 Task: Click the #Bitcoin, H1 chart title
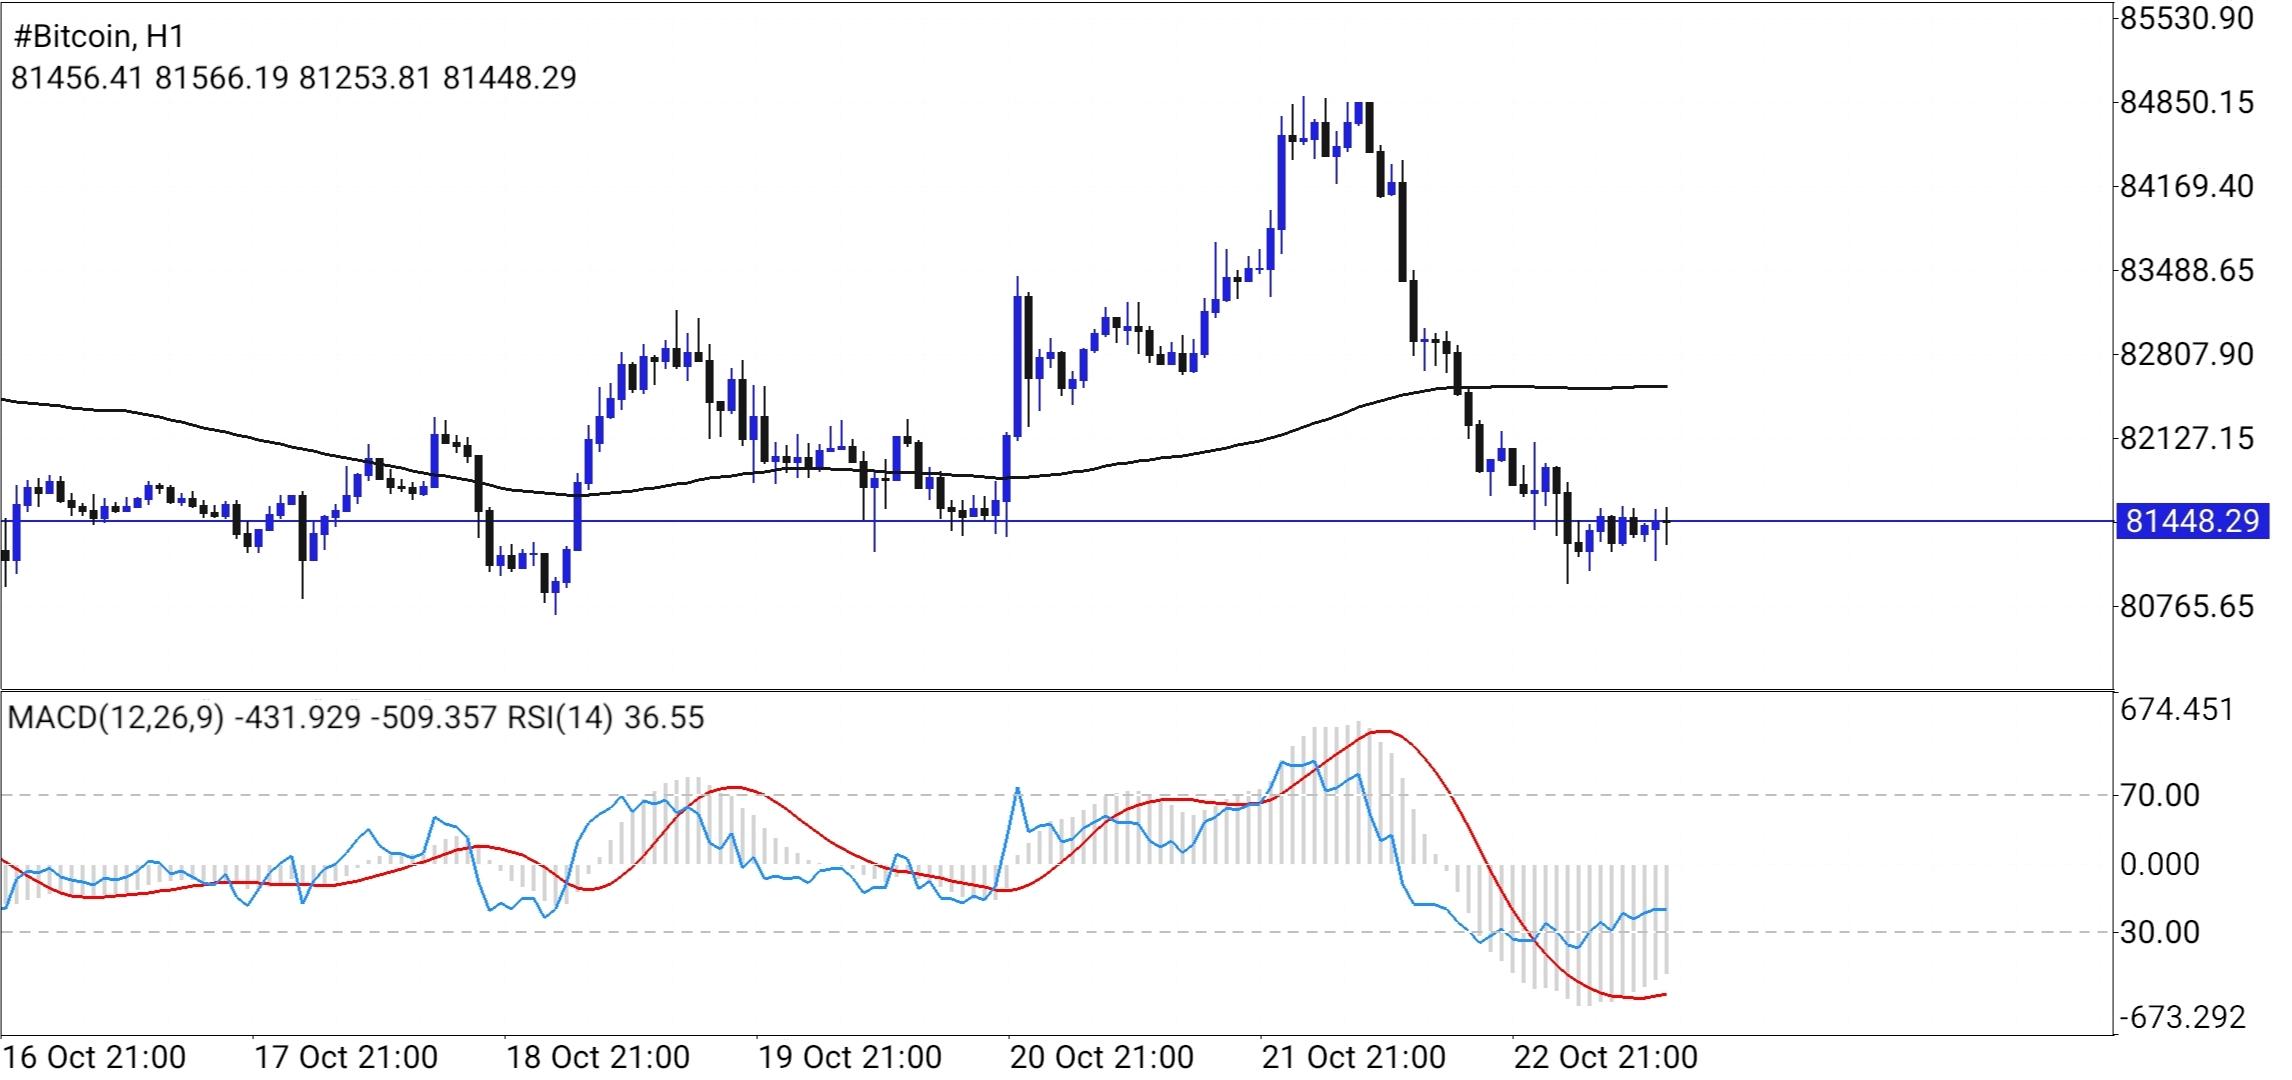click(x=98, y=37)
